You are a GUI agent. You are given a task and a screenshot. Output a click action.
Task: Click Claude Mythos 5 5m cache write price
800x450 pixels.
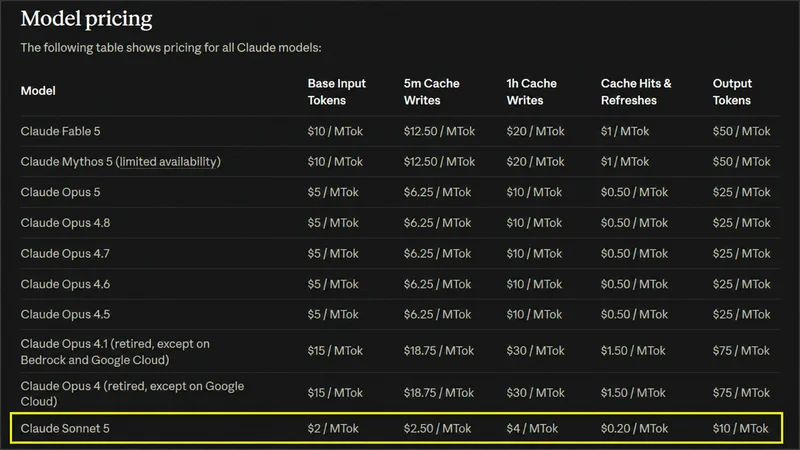(439, 162)
